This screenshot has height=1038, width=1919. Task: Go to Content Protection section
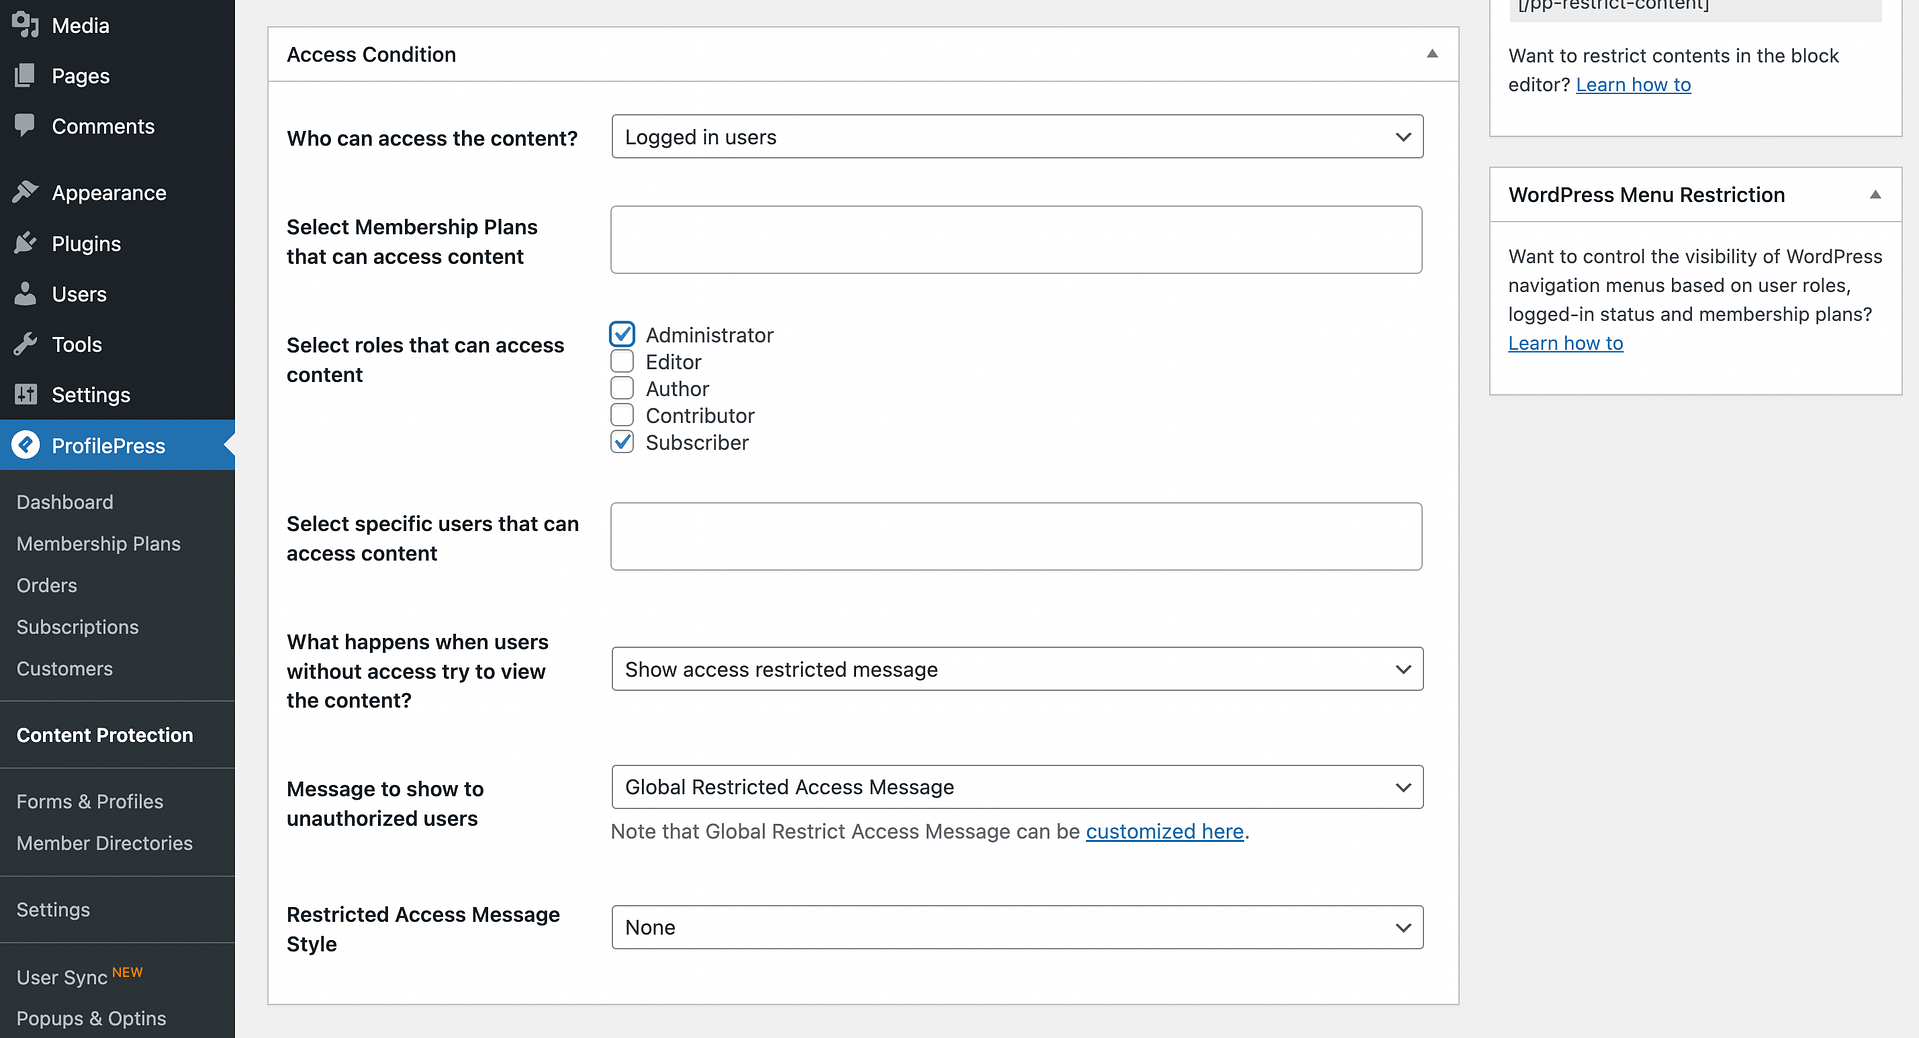pyautogui.click(x=104, y=735)
